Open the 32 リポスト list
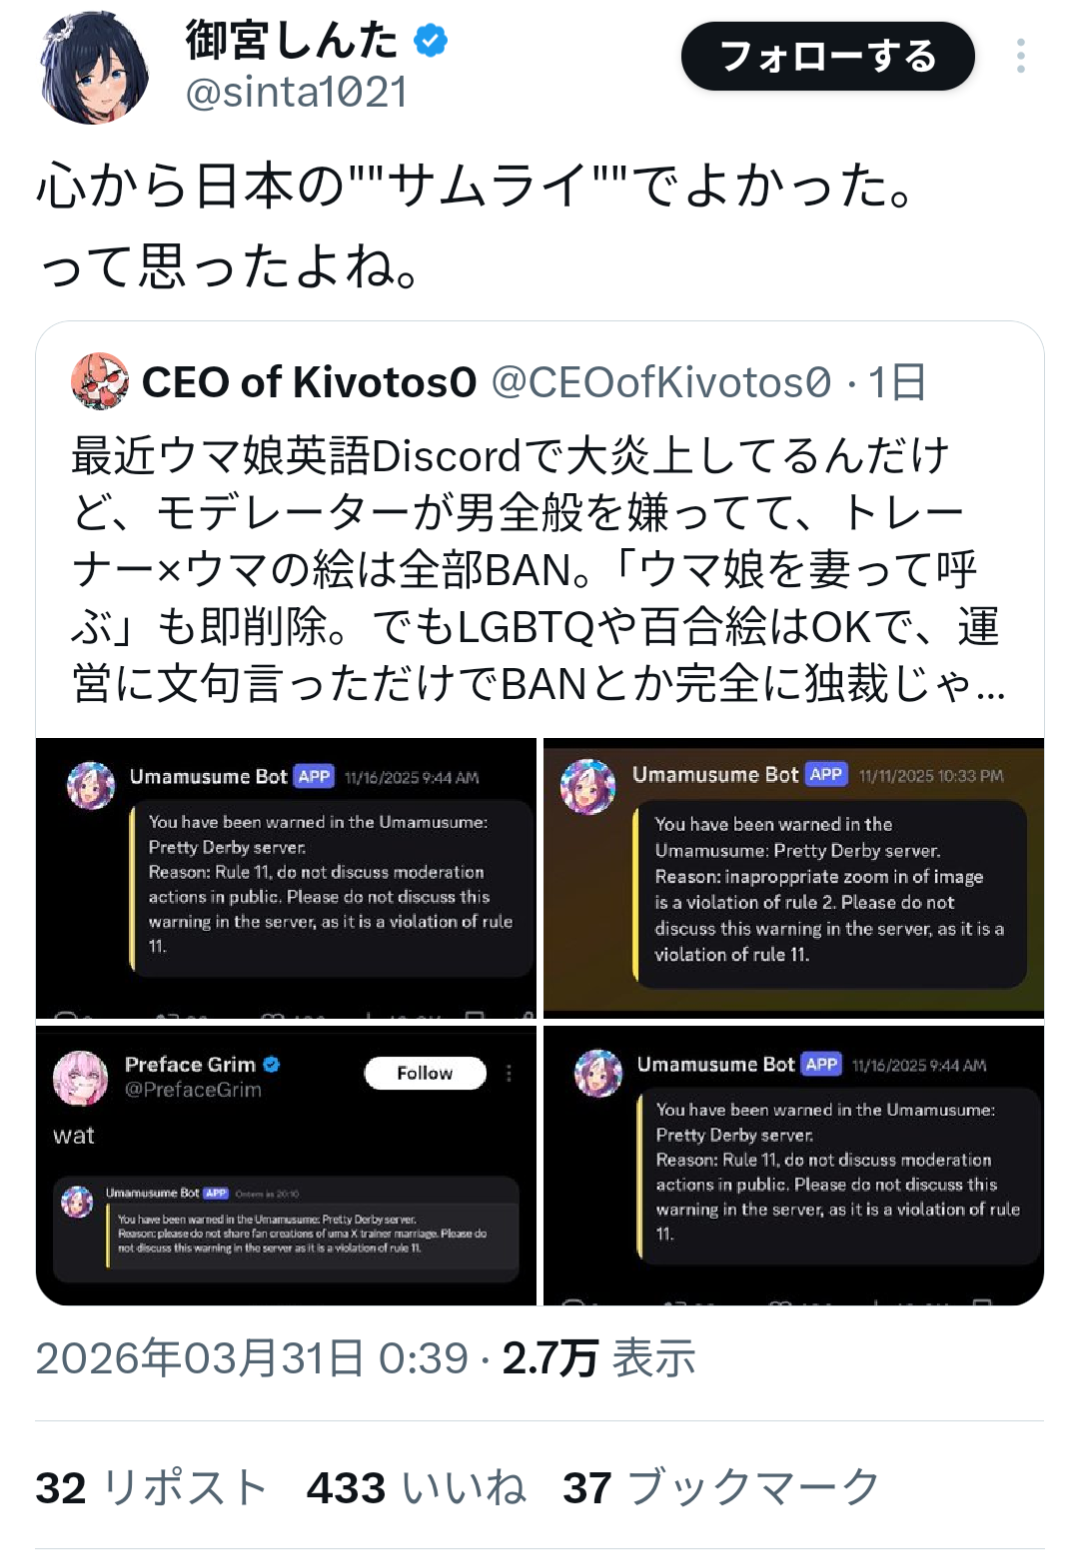The width and height of the screenshot is (1079, 1553). [151, 1487]
